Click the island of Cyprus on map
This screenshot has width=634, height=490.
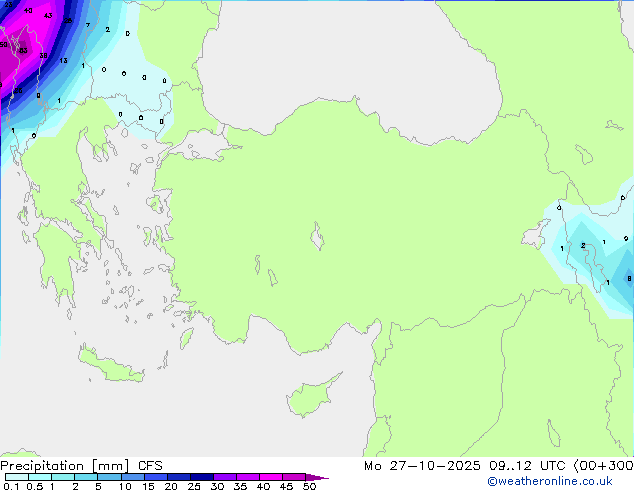[311, 396]
